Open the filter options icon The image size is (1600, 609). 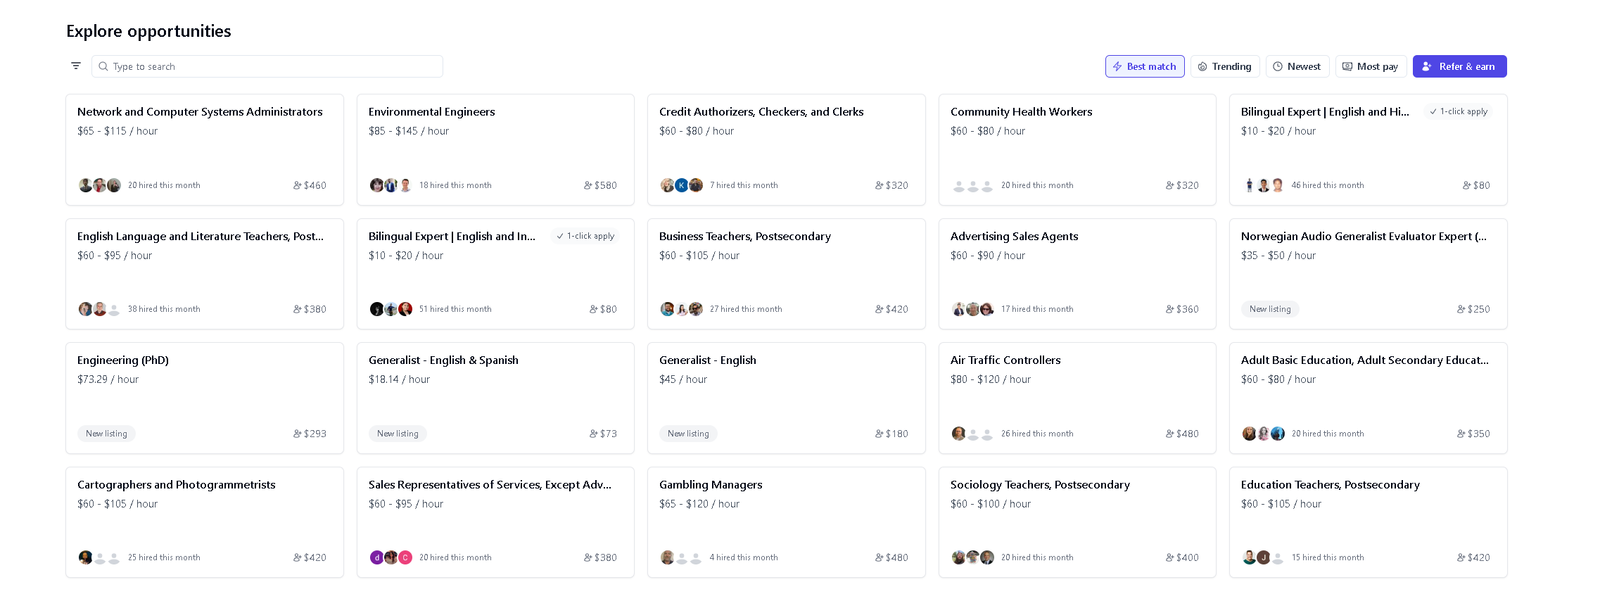point(76,66)
